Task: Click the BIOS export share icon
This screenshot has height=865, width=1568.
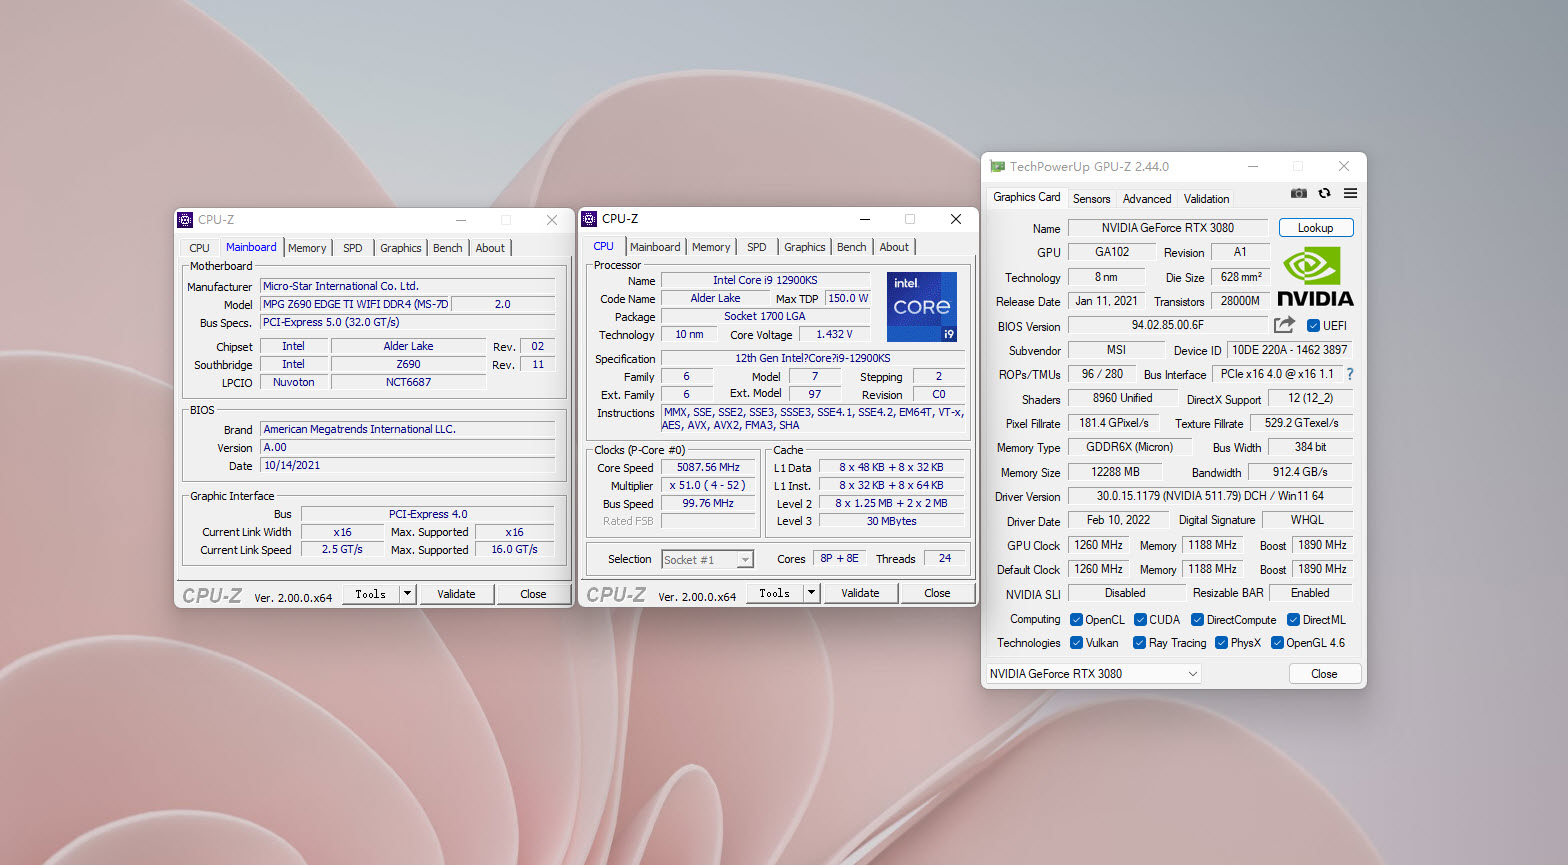Action: pos(1284,325)
